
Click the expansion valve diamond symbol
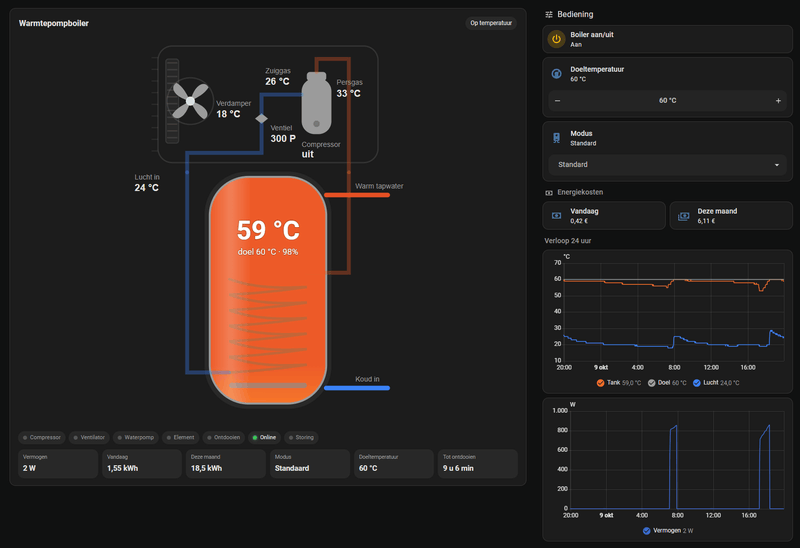click(261, 118)
